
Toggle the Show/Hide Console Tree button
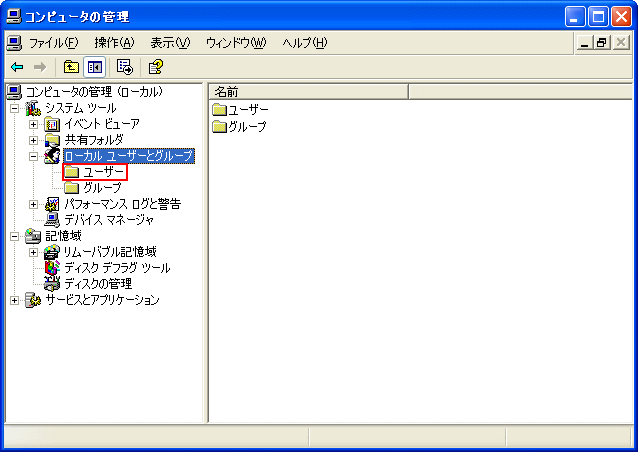(95, 67)
